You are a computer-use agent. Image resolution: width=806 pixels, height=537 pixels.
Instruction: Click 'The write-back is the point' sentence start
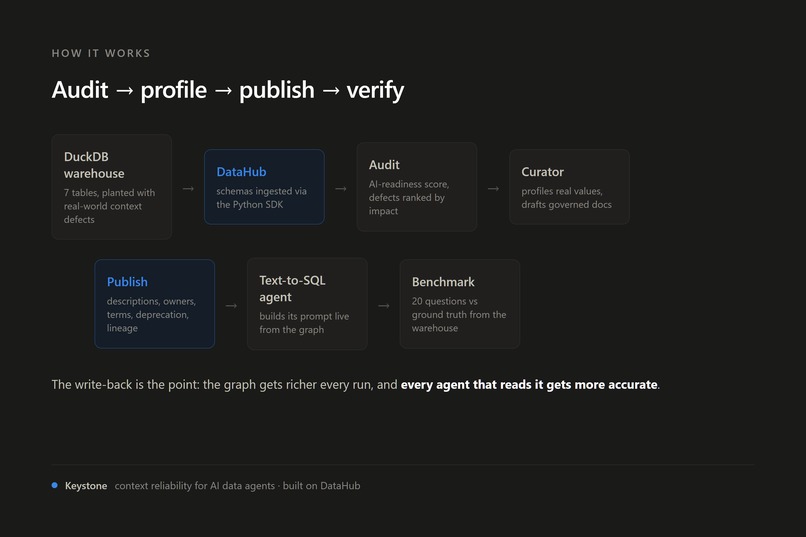125,384
